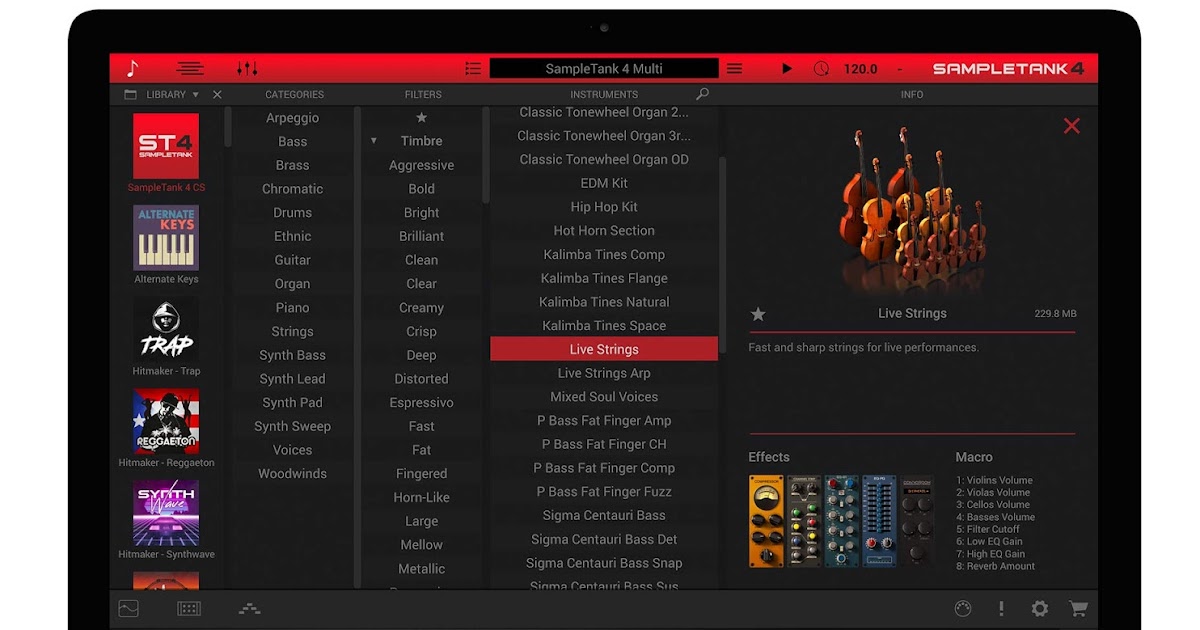Select the Synth Pad category
Image resolution: width=1200 pixels, height=630 pixels.
[292, 403]
